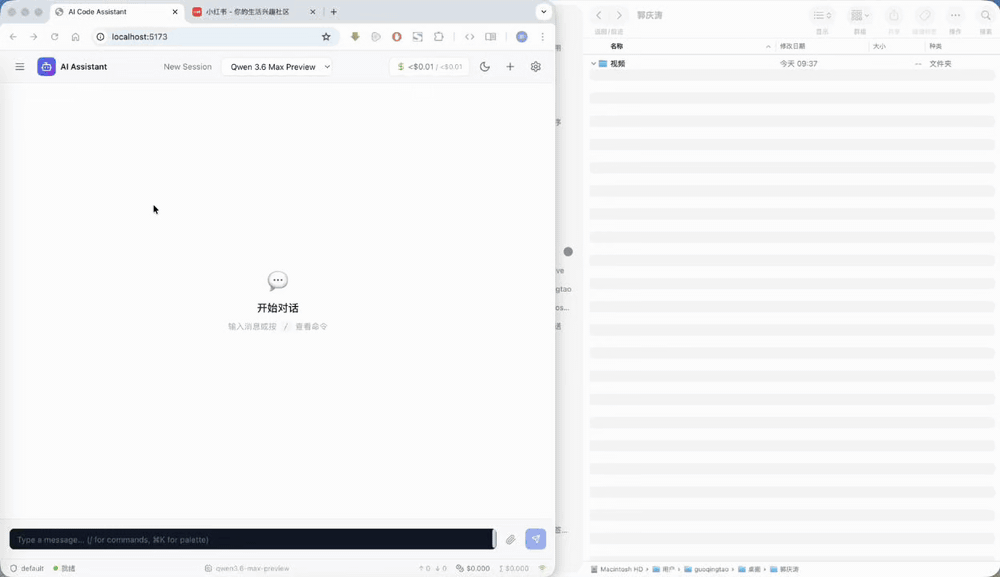Go back in Finder window
This screenshot has width=1000, height=577.
[598, 15]
